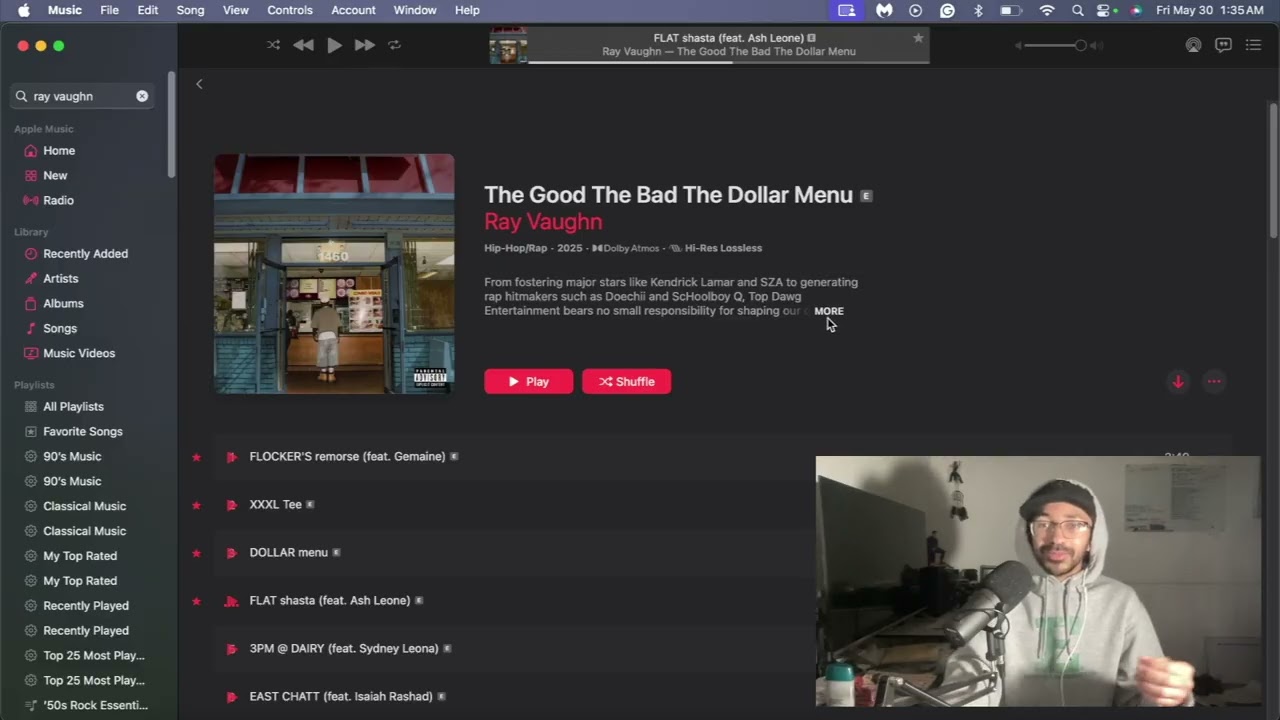Open the File menu
Image resolution: width=1280 pixels, height=720 pixels.
tap(110, 10)
